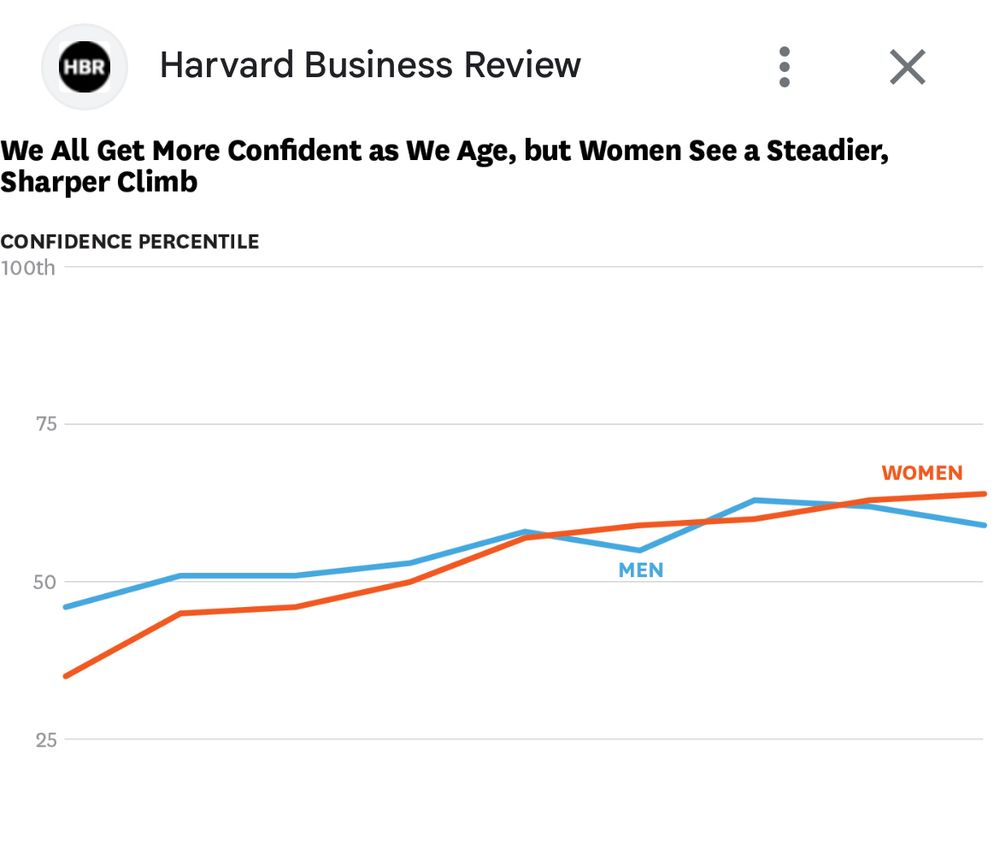
Task: Click the CONFIDENCE PERCENTILE axis title
Action: pos(130,242)
